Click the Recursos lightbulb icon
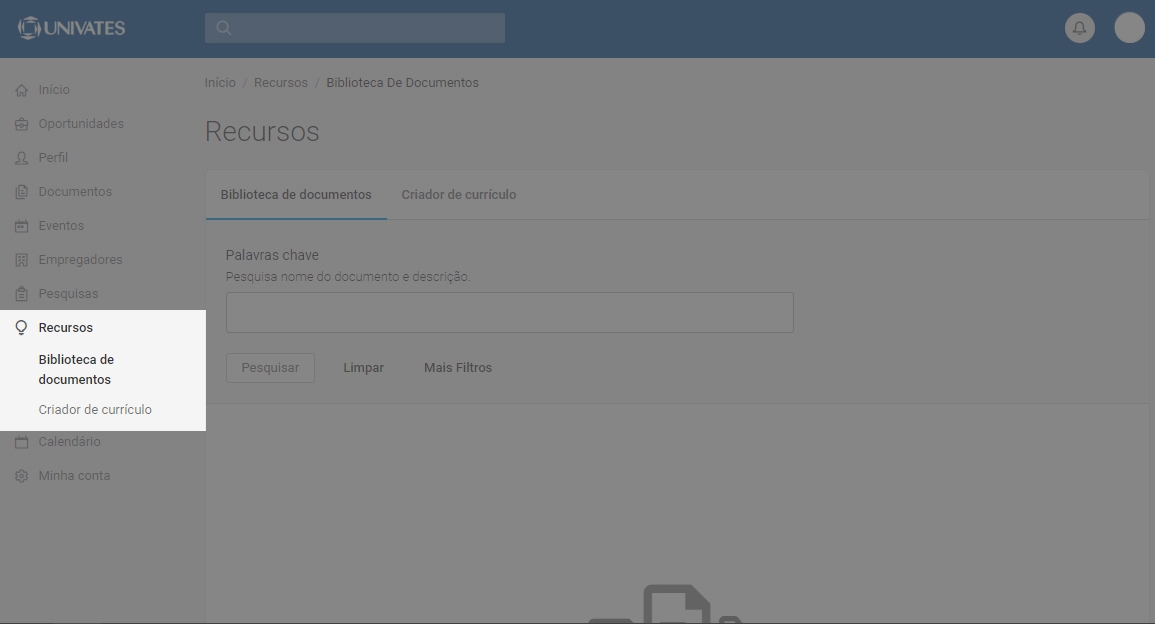The width and height of the screenshot is (1155, 624). point(21,328)
